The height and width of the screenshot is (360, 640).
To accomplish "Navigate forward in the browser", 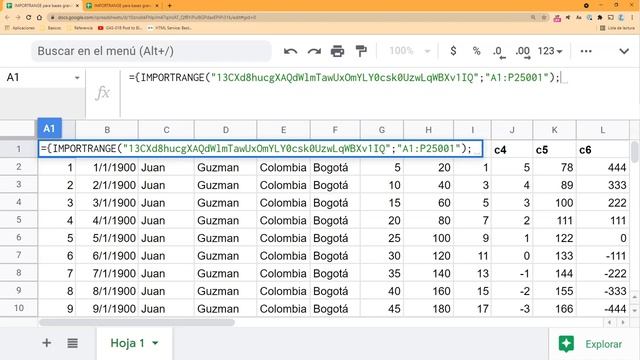I will [18, 18].
